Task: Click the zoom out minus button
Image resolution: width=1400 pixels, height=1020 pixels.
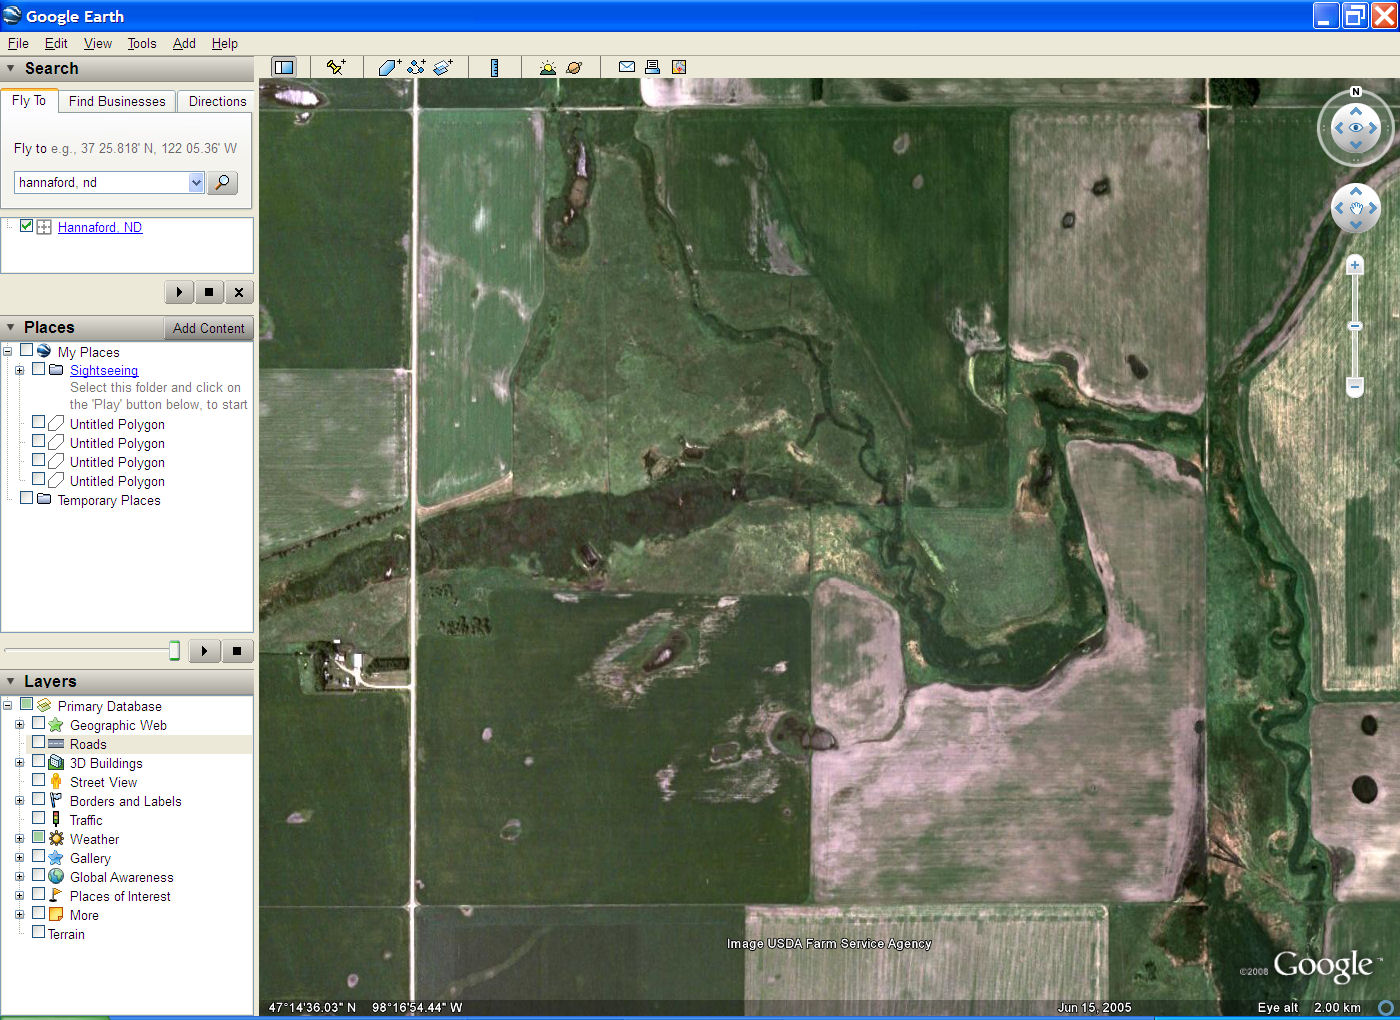Action: (x=1355, y=386)
